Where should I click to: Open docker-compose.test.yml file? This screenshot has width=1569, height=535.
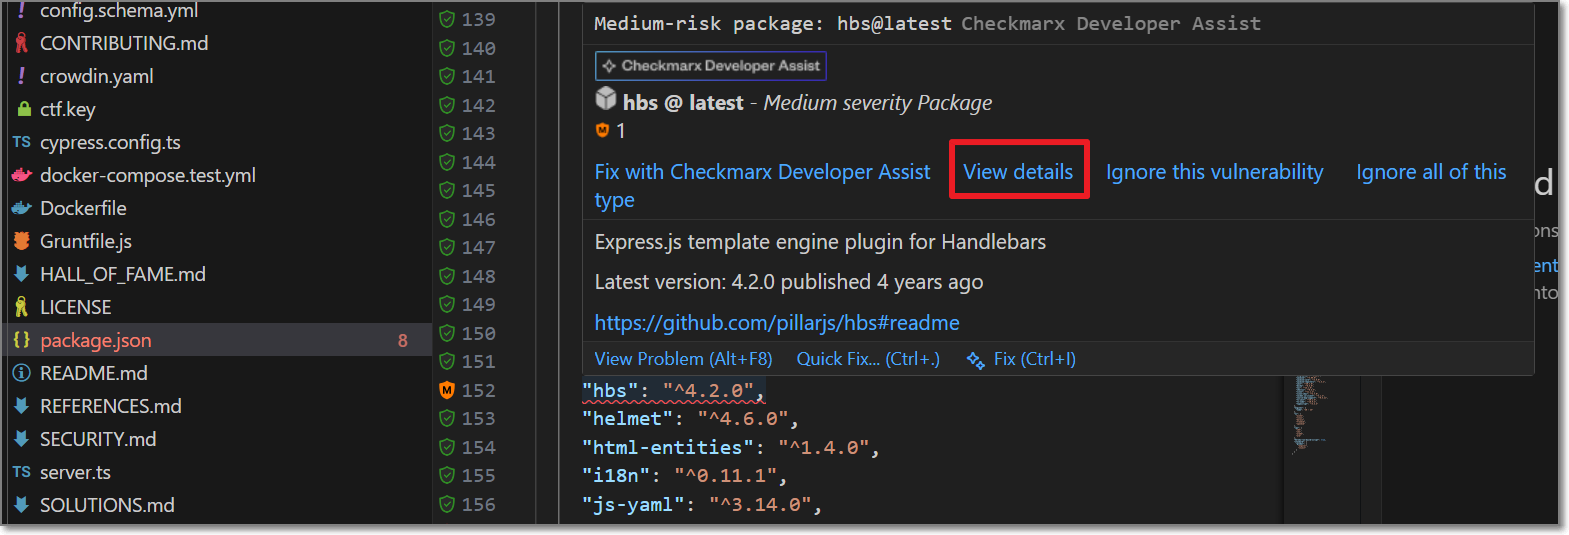(x=148, y=175)
